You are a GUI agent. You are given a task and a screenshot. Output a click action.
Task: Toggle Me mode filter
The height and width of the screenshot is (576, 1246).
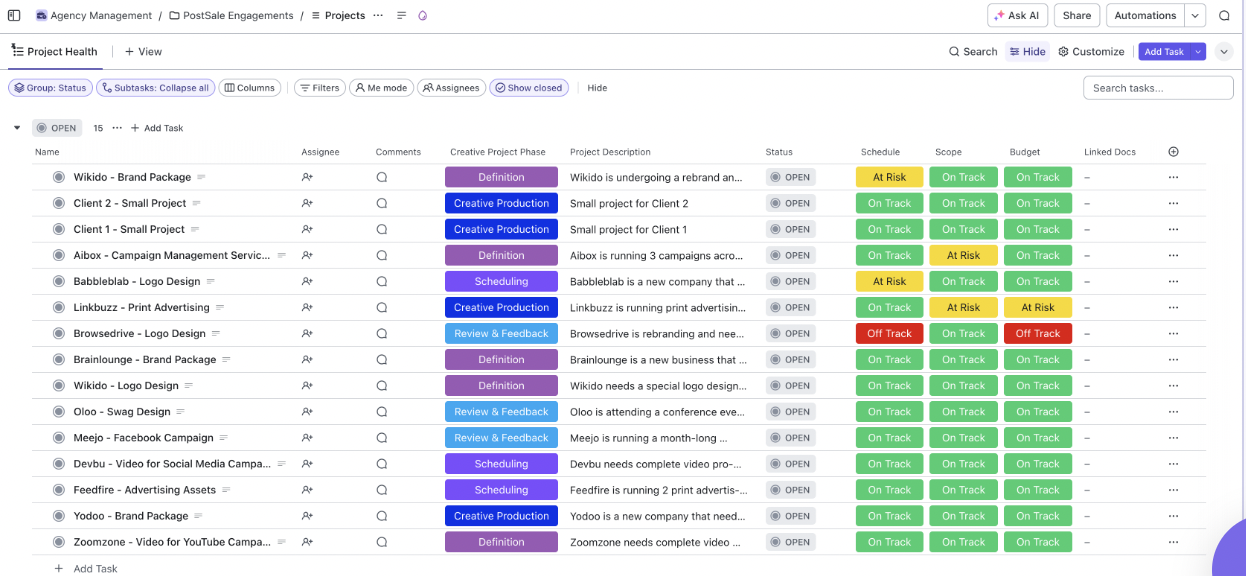pos(380,88)
